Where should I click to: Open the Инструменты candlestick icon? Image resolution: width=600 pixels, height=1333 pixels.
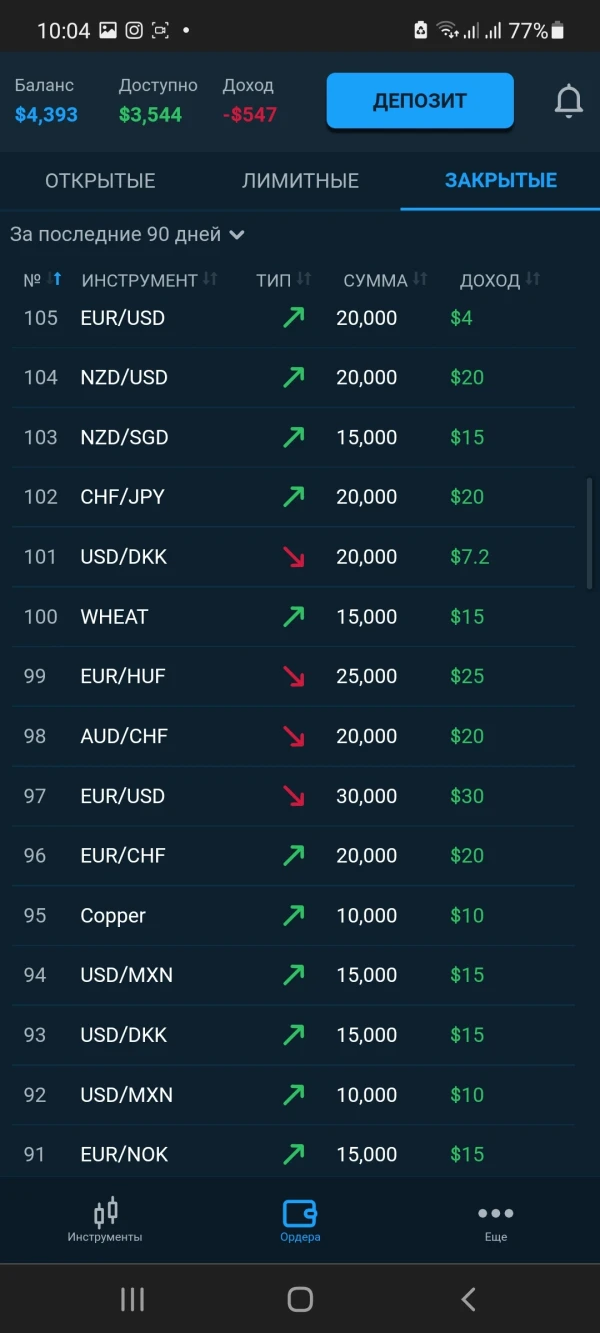click(x=105, y=1213)
